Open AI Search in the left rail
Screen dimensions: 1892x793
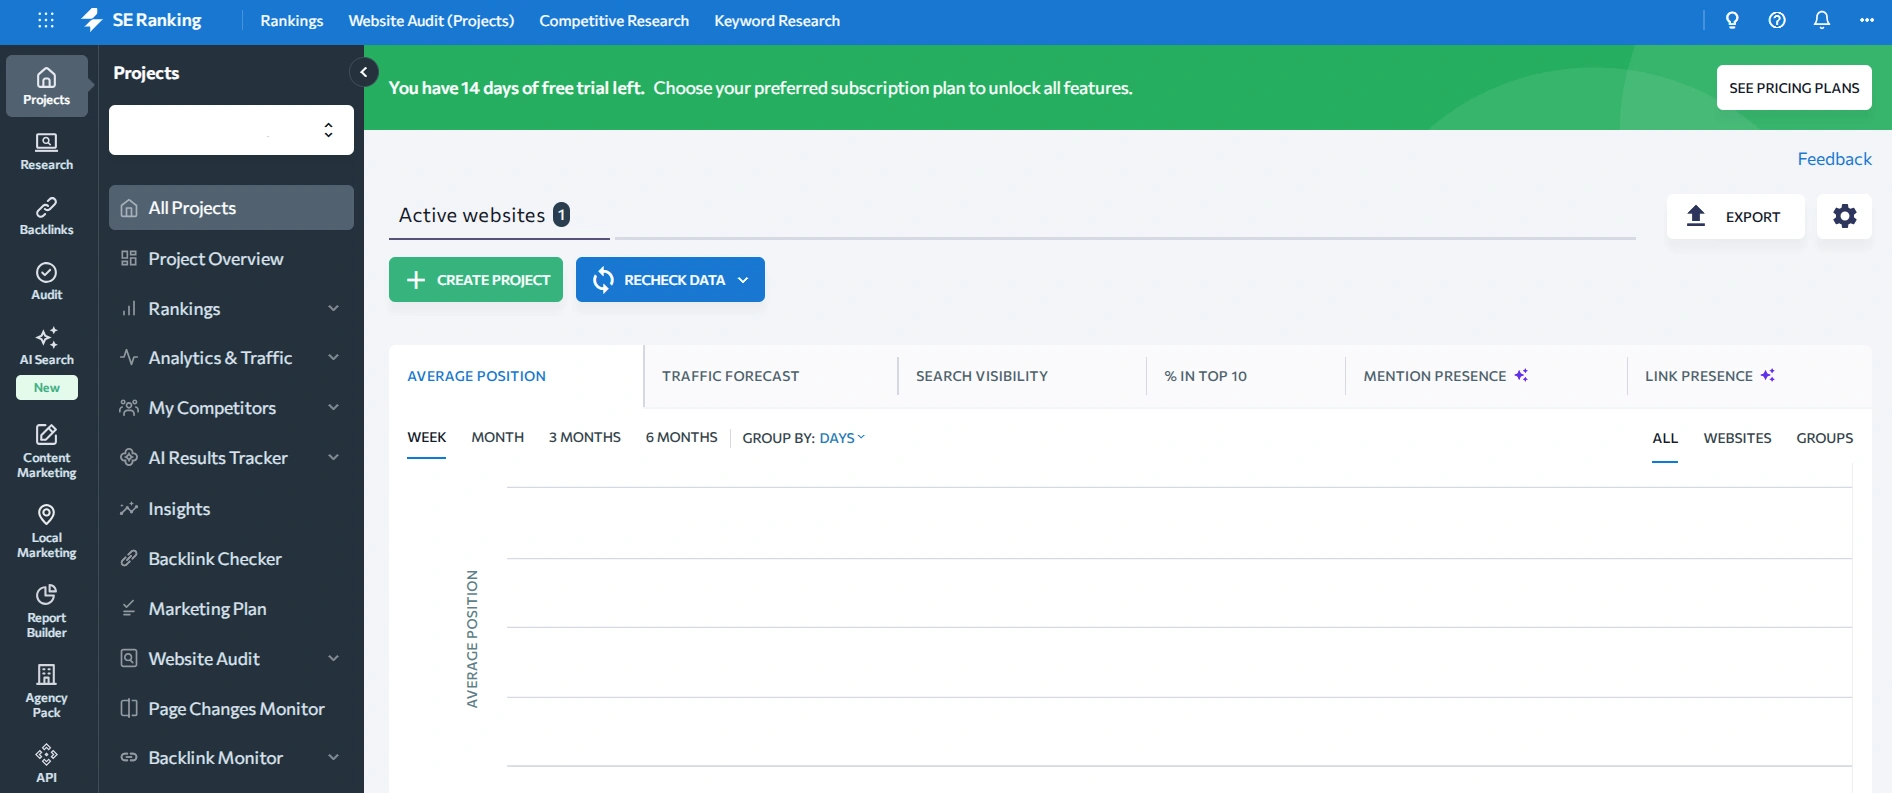47,346
